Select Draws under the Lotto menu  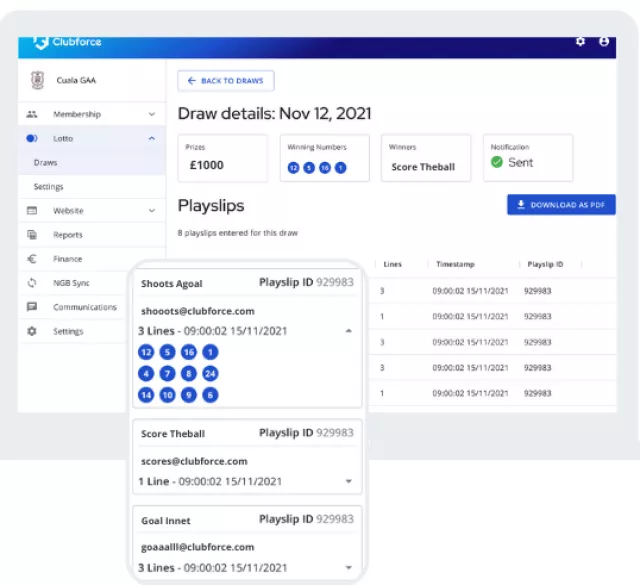coord(46,162)
